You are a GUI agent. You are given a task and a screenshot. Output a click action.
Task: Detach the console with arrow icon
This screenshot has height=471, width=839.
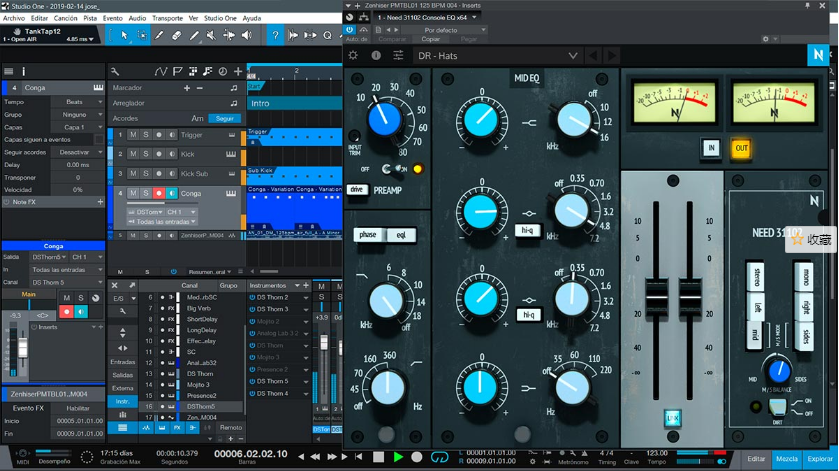point(132,285)
